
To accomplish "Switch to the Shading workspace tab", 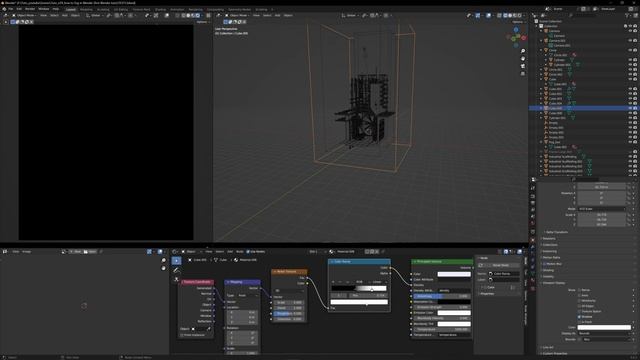I will point(160,9).
